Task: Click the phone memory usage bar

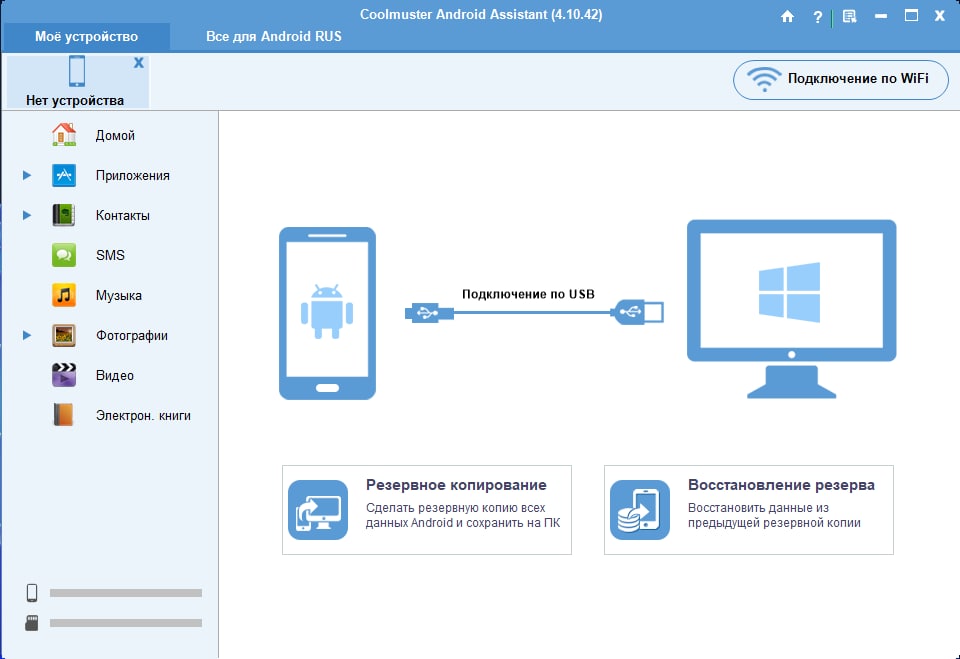Action: click(x=126, y=593)
